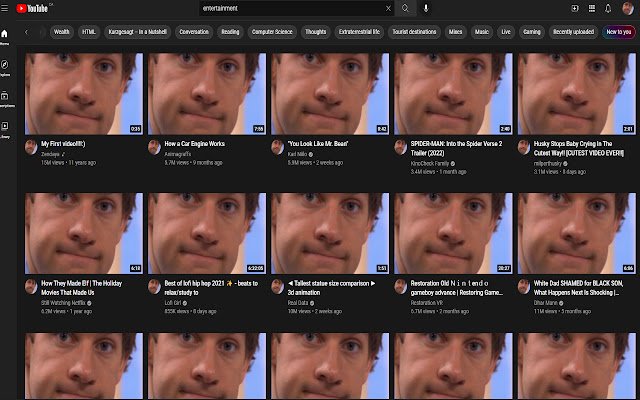
Task: Open the hamburger guide menu
Action: point(4,8)
